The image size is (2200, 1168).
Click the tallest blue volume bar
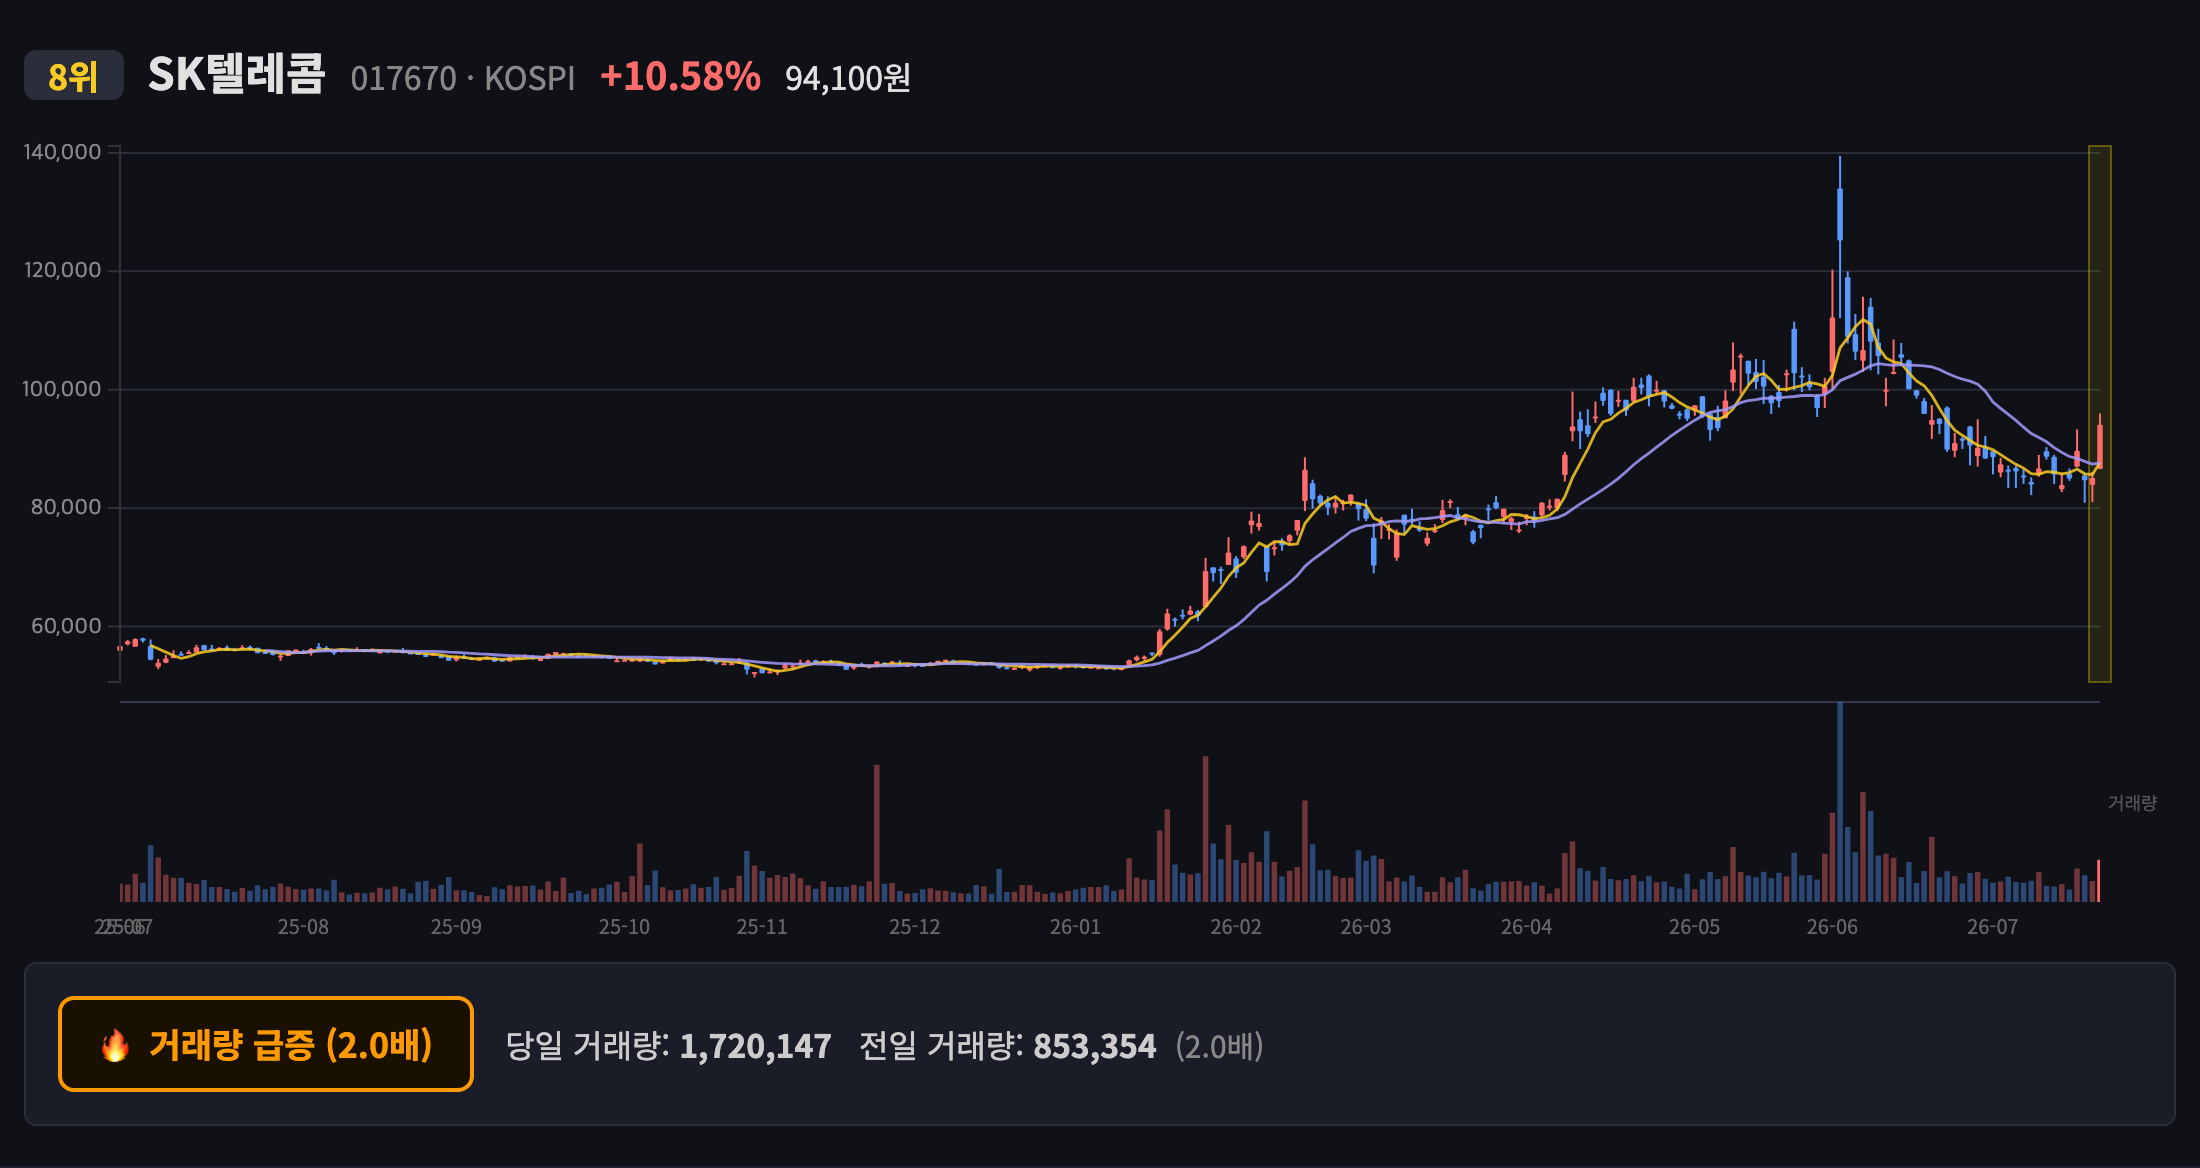[x=1839, y=802]
